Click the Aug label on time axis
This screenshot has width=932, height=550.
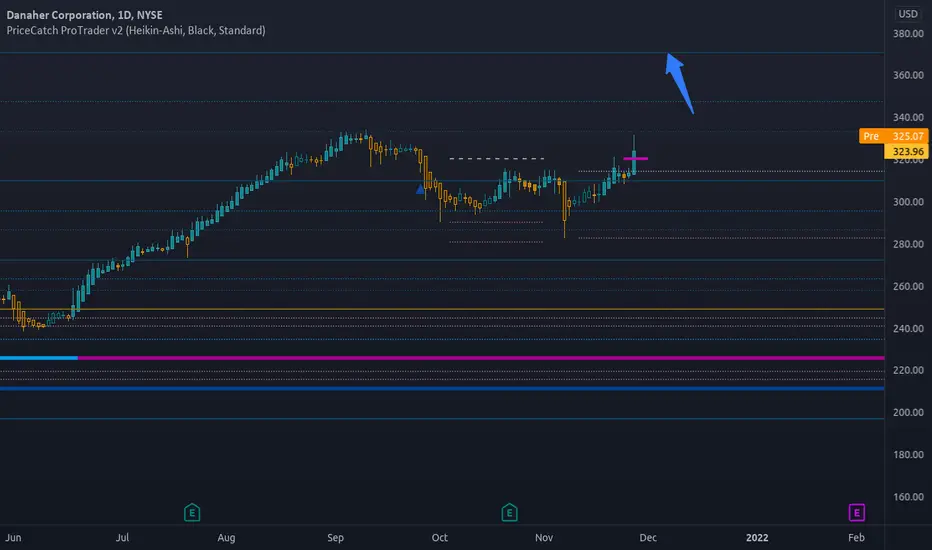226,538
